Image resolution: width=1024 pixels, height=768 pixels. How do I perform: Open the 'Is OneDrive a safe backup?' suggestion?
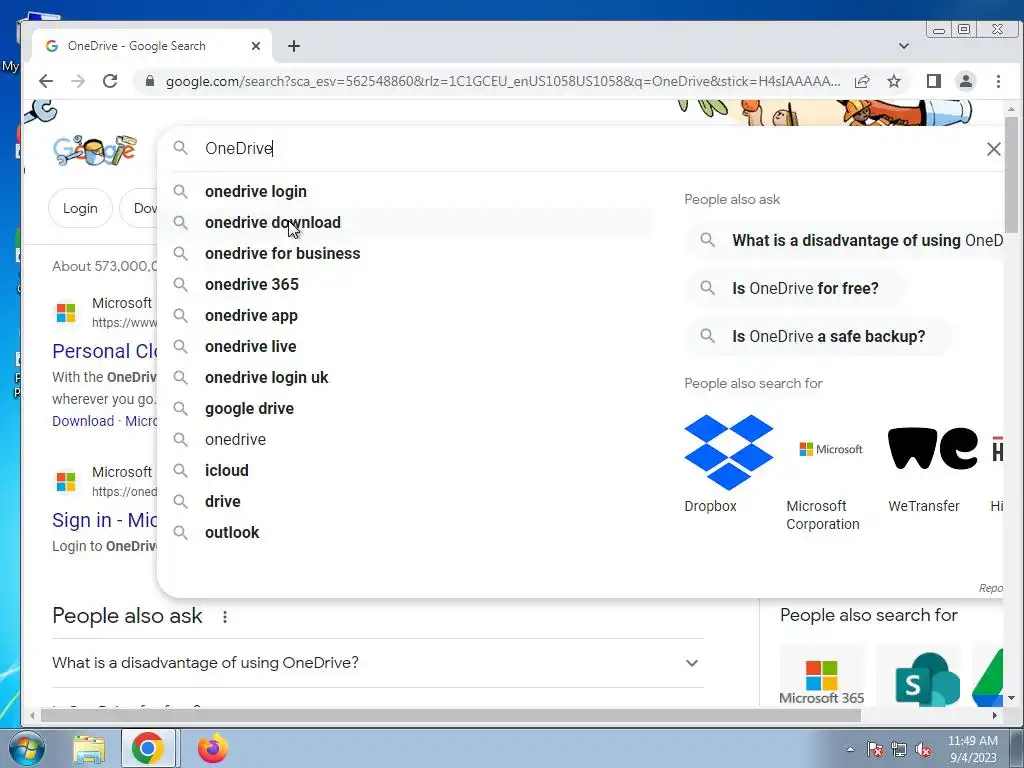tap(819, 336)
